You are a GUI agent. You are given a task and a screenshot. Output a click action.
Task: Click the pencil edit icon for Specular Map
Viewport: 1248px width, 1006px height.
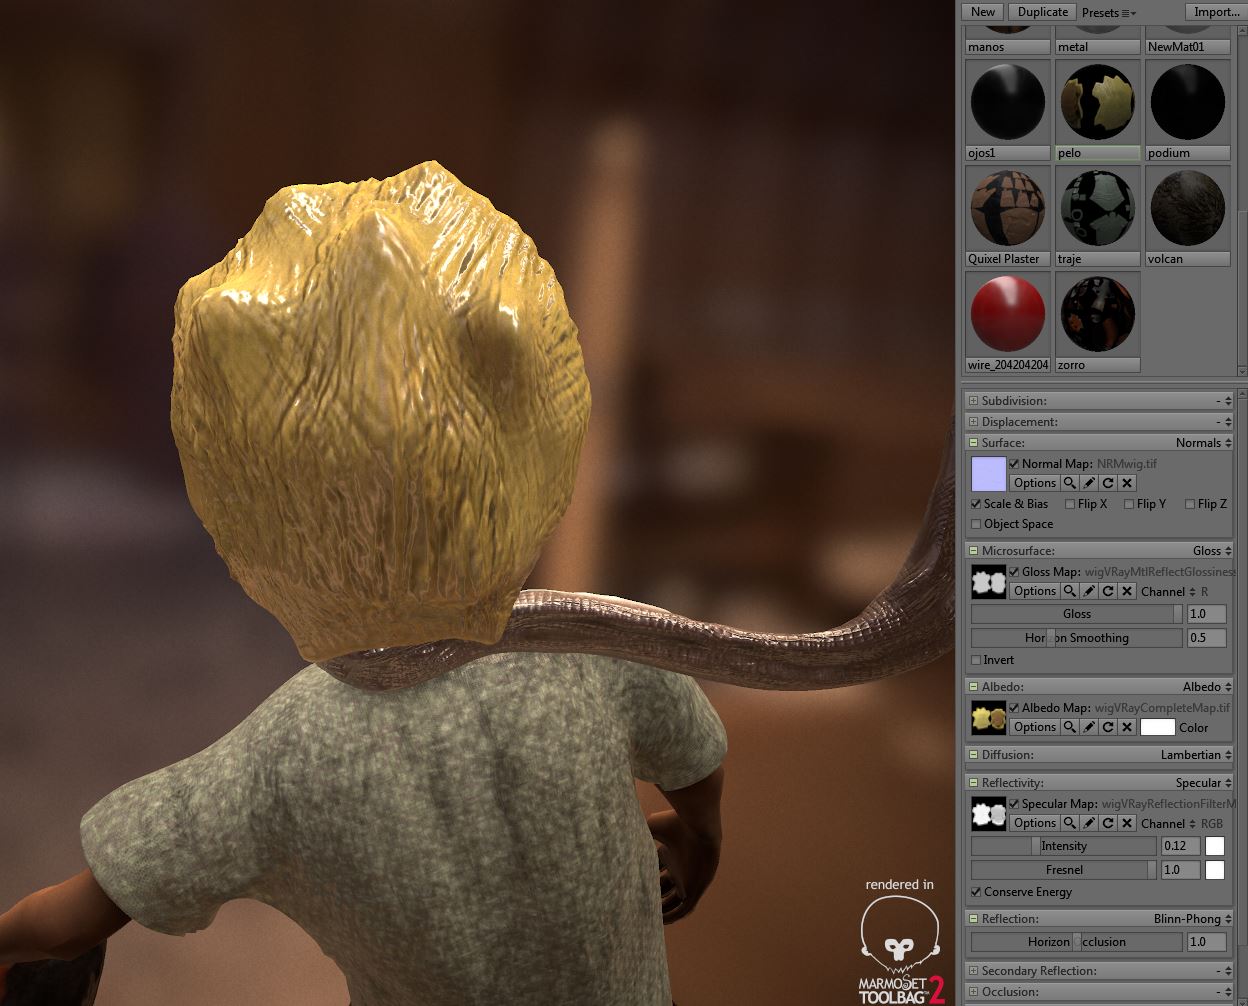[1089, 823]
